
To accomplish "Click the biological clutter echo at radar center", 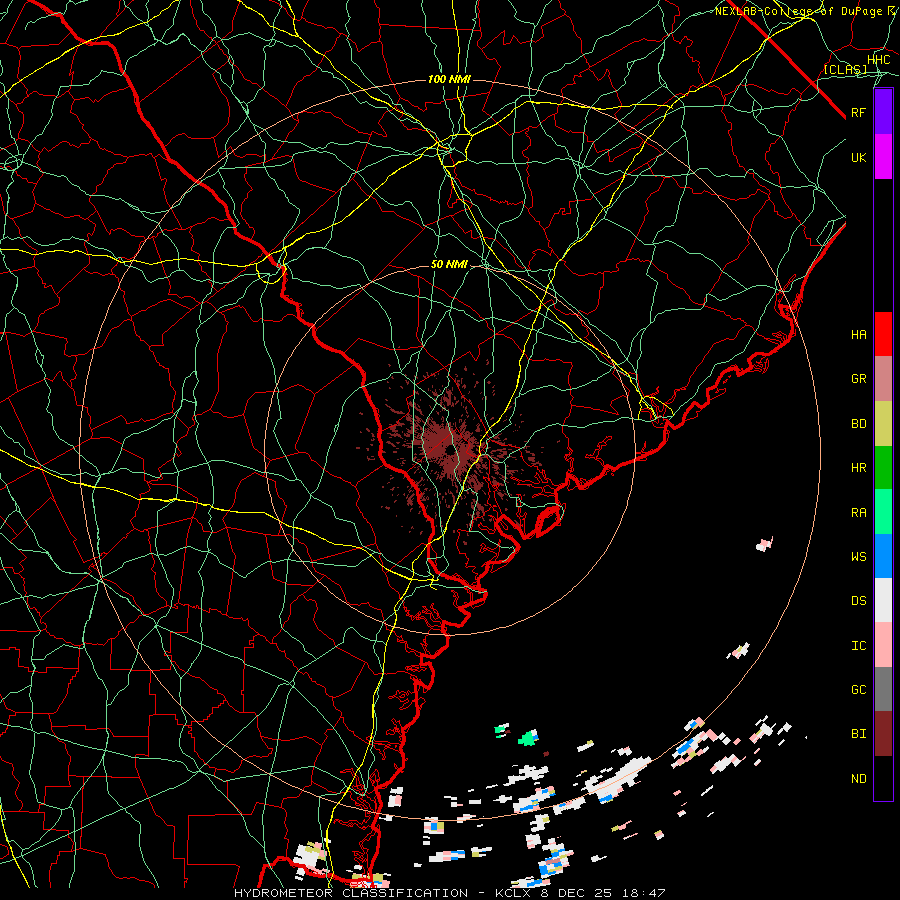I will (x=449, y=449).
